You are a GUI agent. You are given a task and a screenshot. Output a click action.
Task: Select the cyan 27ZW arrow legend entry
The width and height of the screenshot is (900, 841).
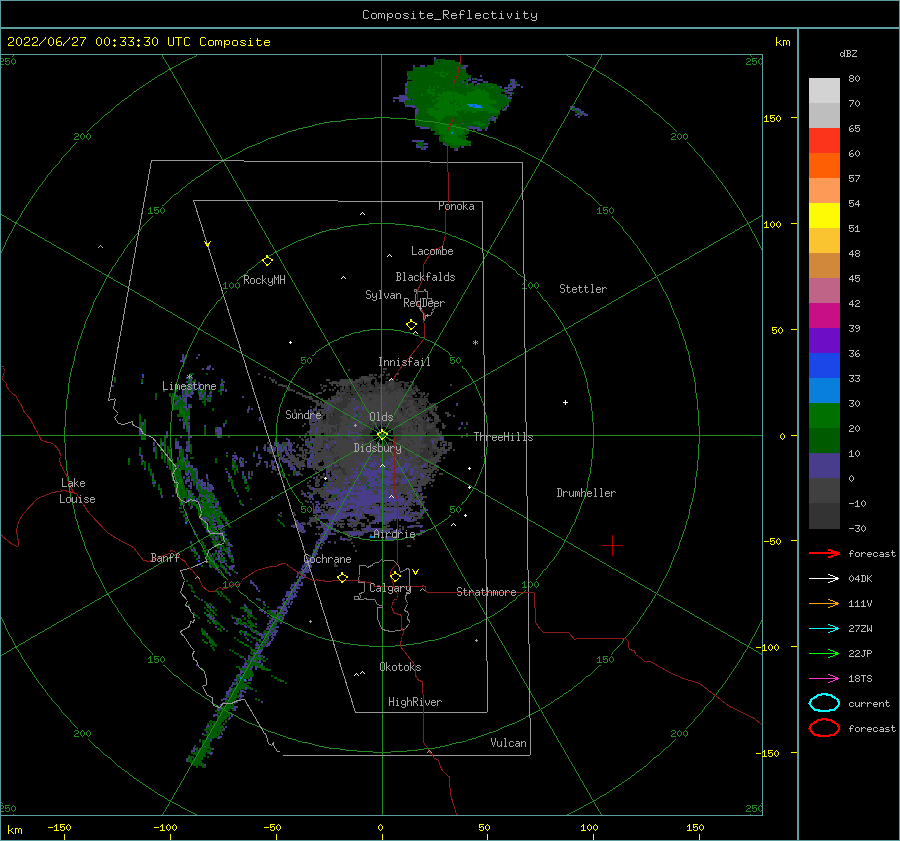coord(824,629)
